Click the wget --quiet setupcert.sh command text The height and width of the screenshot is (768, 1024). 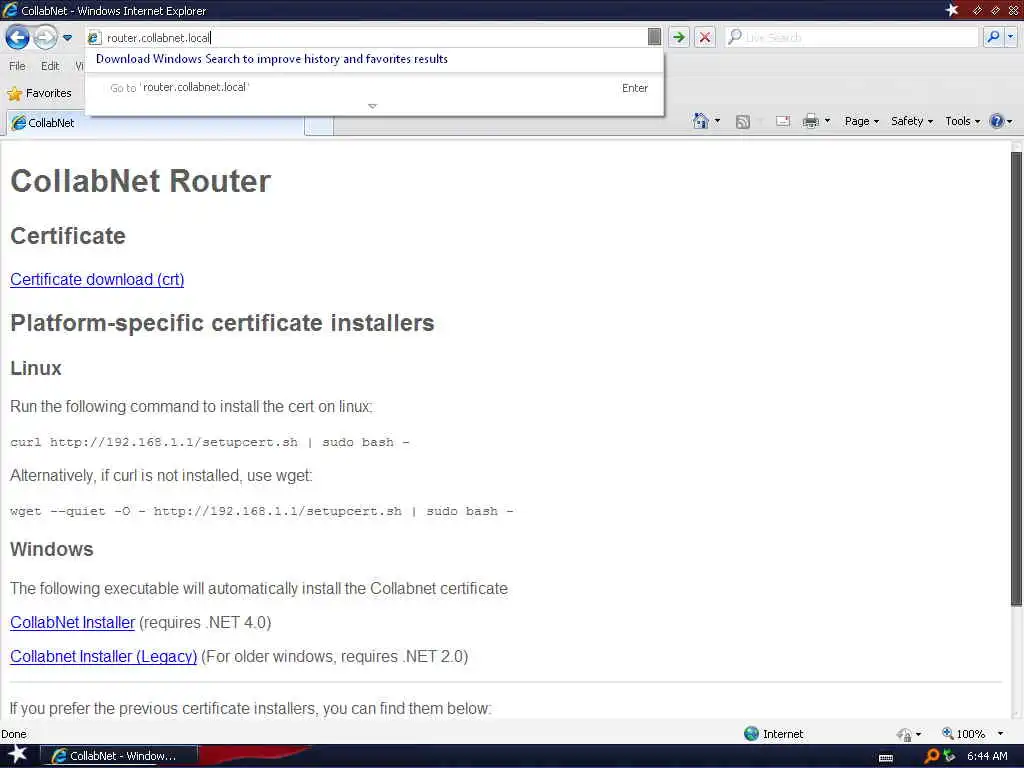(262, 511)
